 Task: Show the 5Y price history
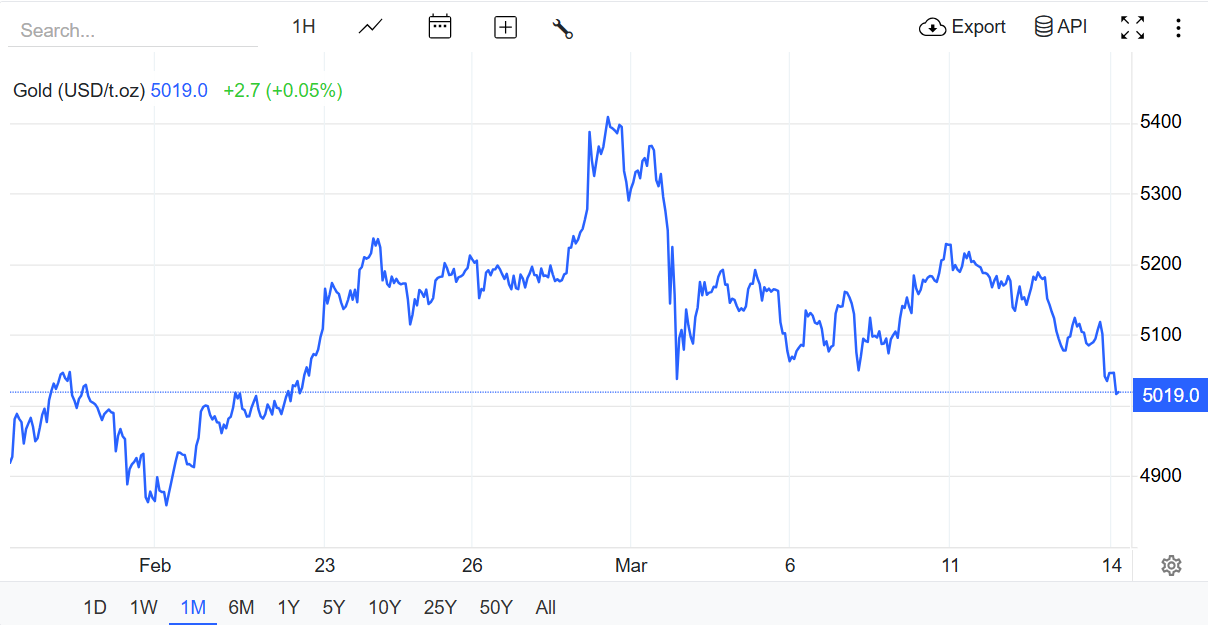pyautogui.click(x=334, y=607)
